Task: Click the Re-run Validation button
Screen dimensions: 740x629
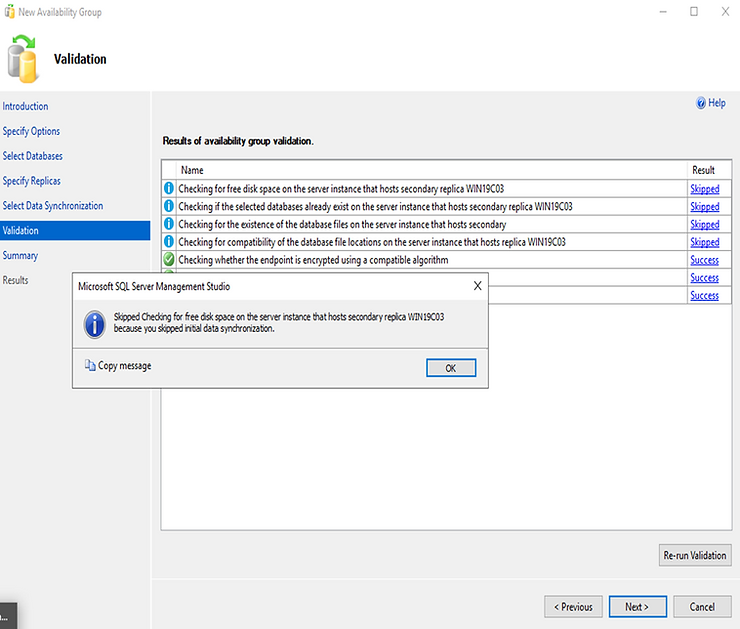Action: point(695,555)
